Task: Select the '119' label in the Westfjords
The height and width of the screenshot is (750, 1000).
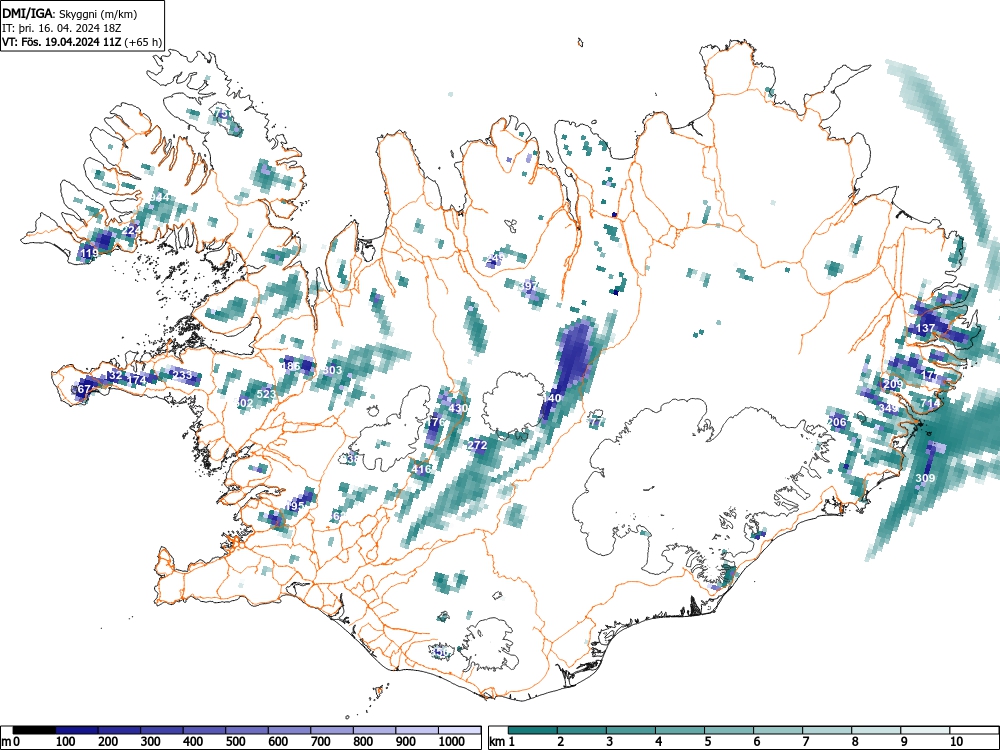Action: [x=89, y=253]
